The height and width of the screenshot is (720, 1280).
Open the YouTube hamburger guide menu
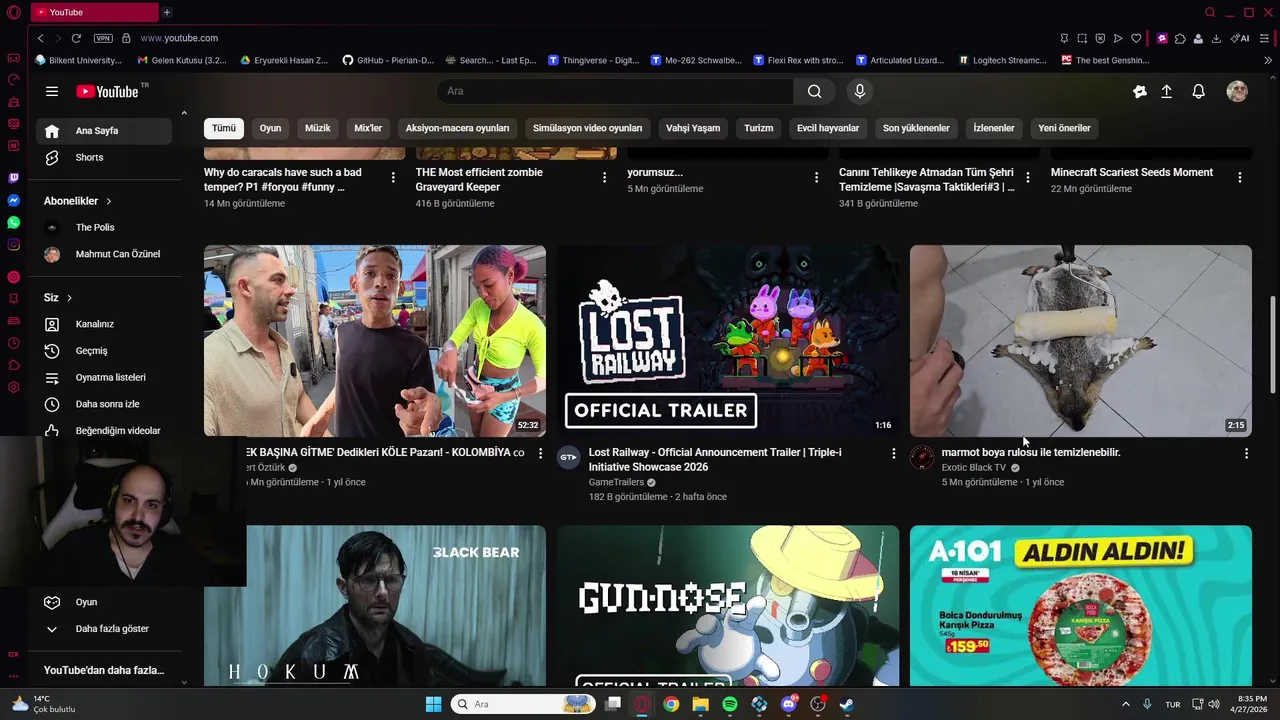tap(52, 91)
